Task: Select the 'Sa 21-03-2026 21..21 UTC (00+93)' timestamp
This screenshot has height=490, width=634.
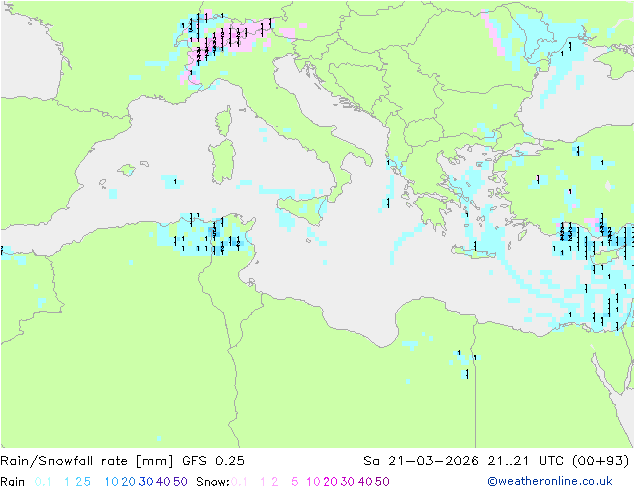Action: click(496, 461)
